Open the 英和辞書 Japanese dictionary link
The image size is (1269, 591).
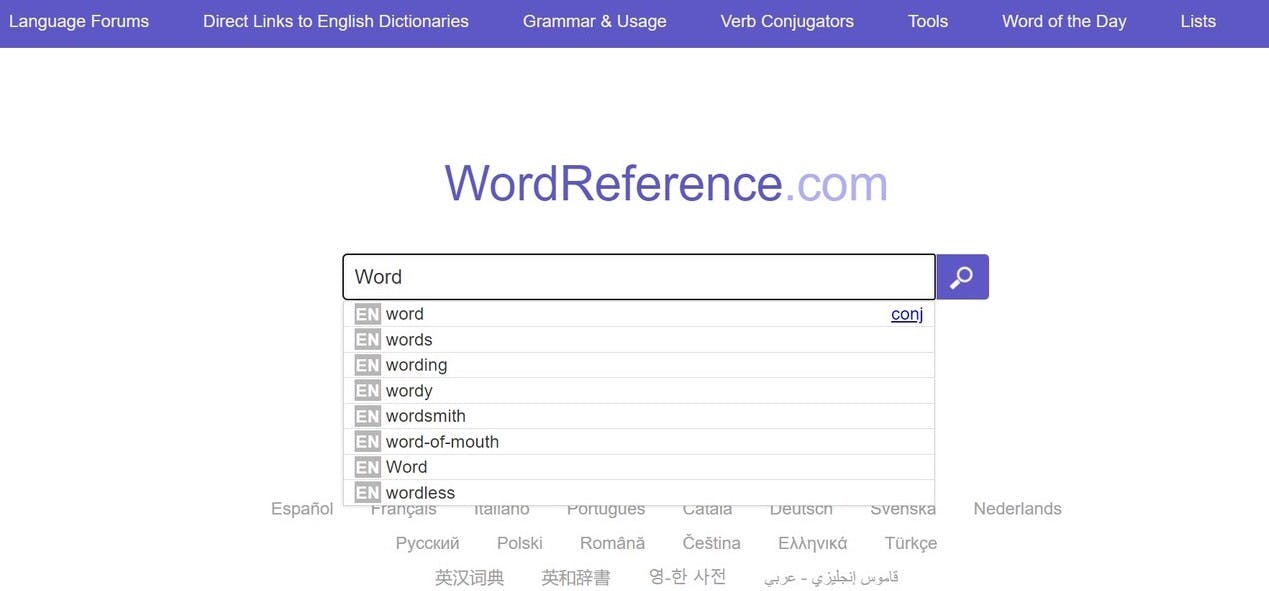[576, 577]
